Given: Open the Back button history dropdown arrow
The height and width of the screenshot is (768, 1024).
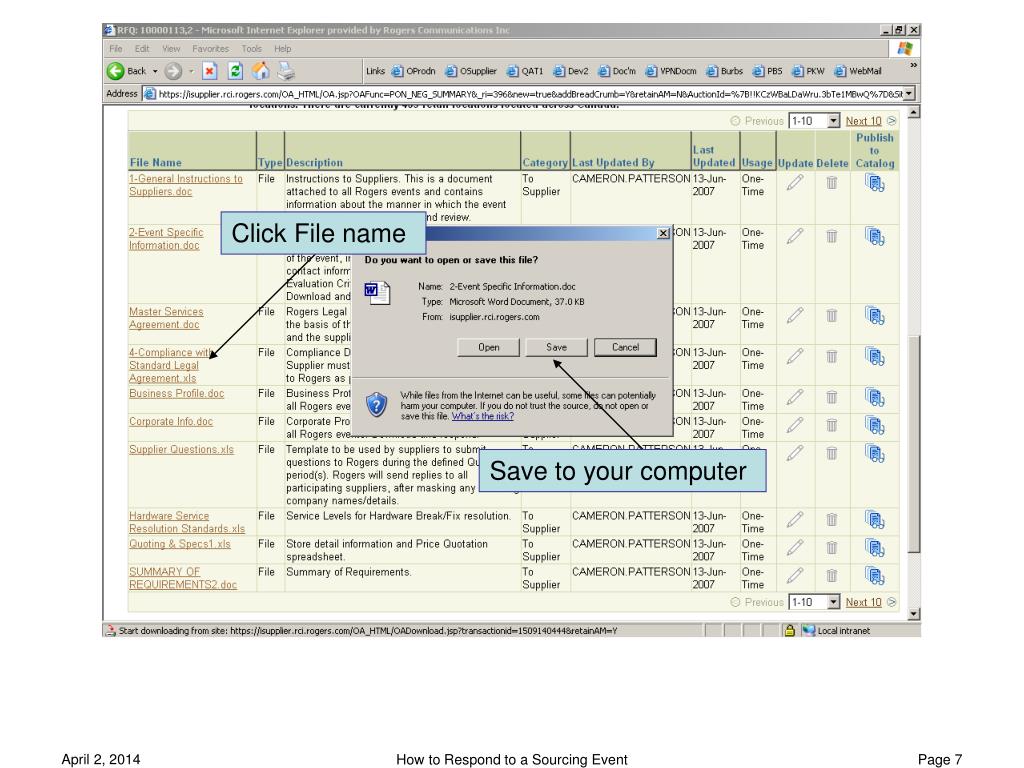Looking at the screenshot, I should 155,71.
